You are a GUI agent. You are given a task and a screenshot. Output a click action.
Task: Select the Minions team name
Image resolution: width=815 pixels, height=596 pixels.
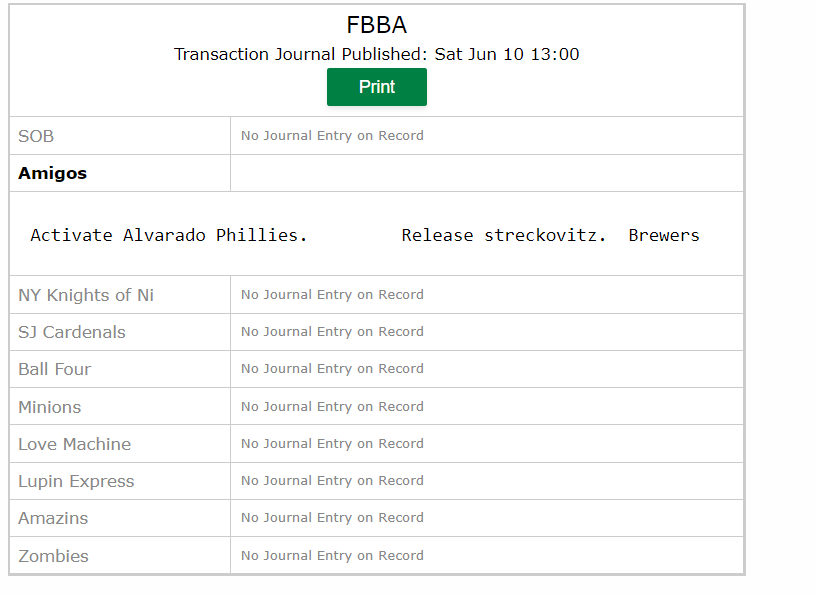tap(49, 407)
